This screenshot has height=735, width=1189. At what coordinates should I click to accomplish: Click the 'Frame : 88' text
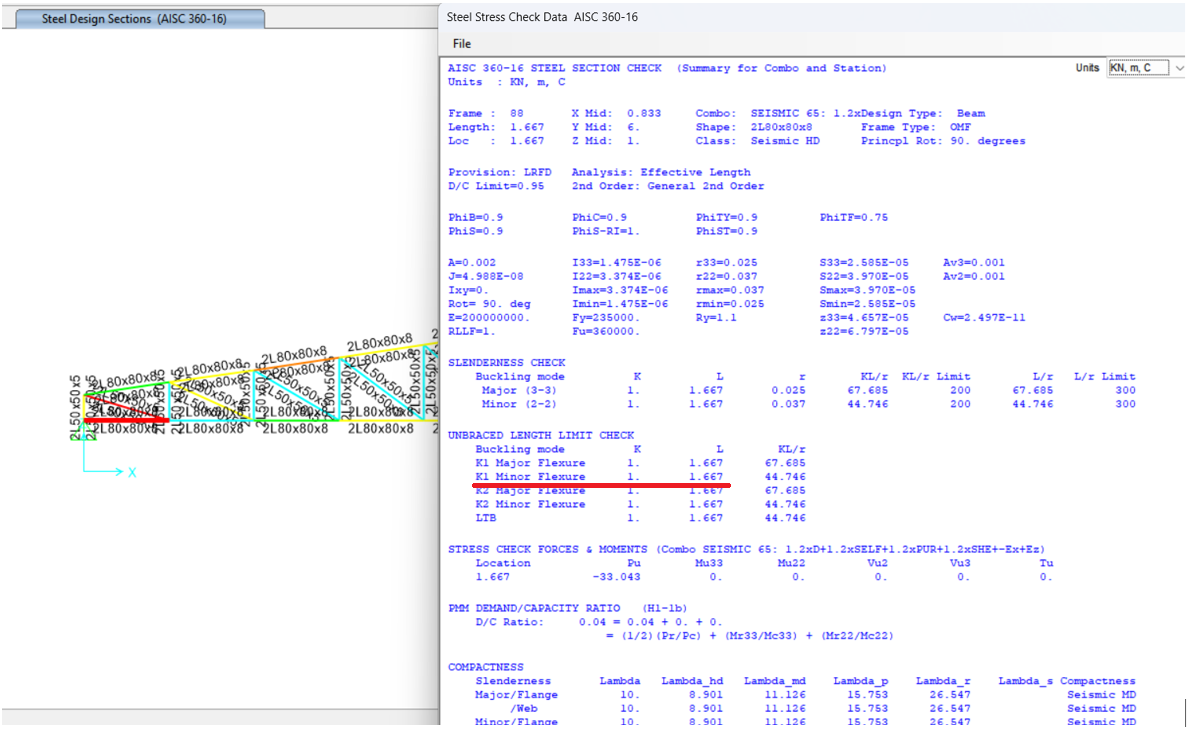pos(486,113)
